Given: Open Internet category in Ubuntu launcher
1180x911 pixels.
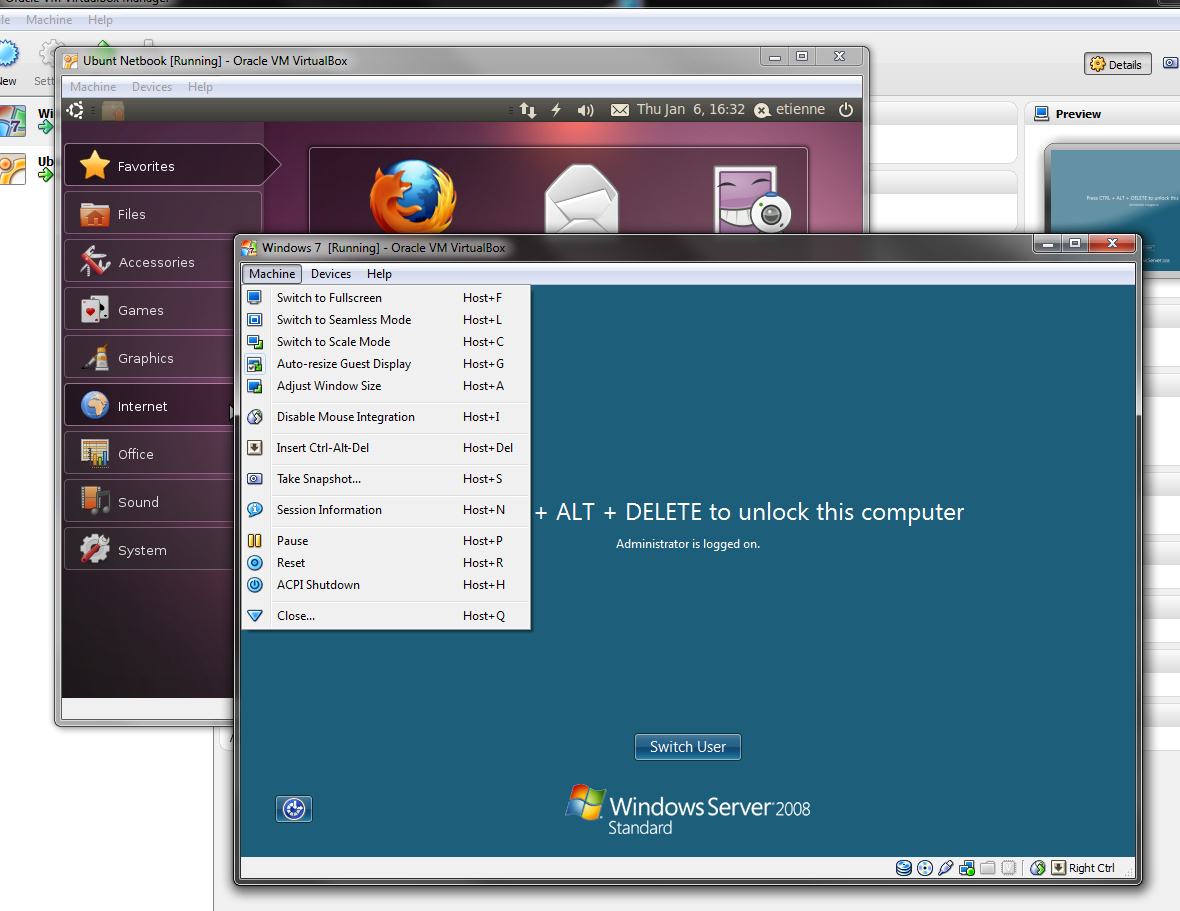Looking at the screenshot, I should pos(149,406).
